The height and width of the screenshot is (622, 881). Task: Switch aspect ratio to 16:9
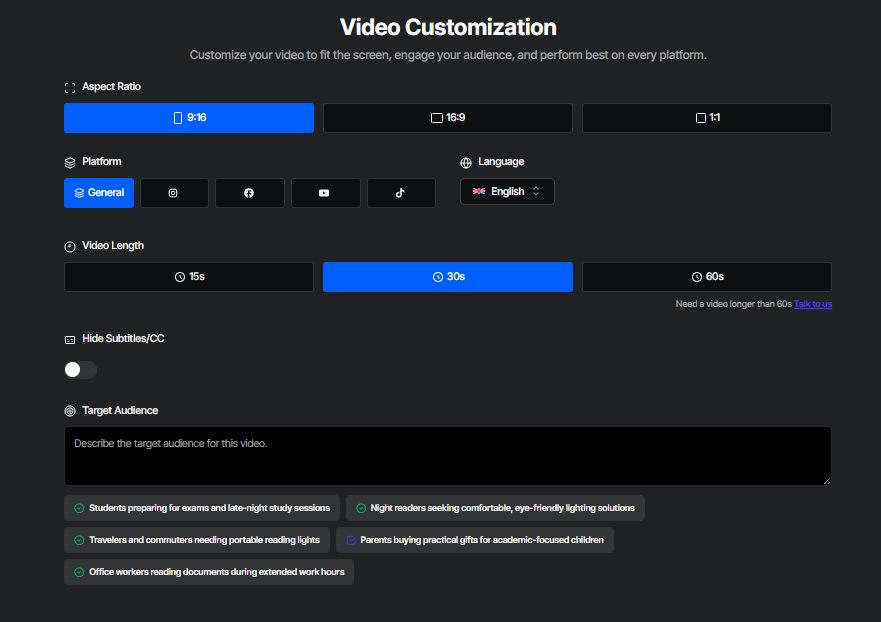447,117
